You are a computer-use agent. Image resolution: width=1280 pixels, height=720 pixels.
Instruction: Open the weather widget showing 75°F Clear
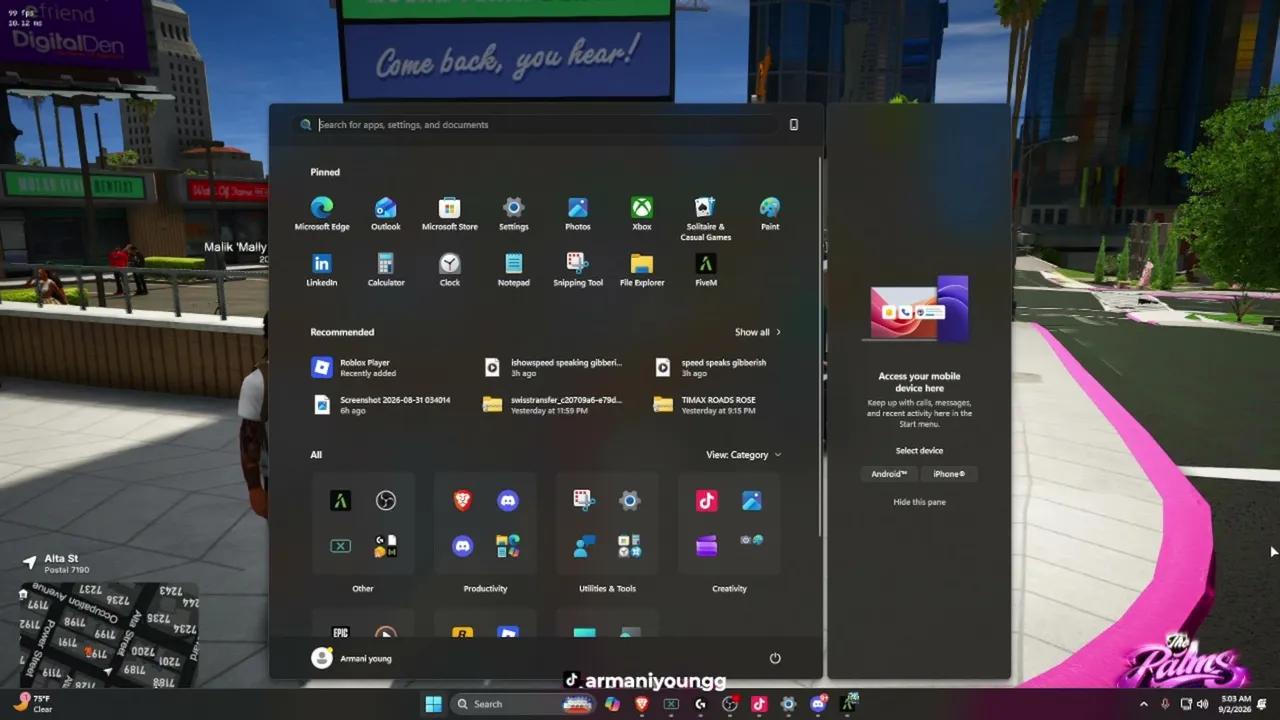point(33,704)
